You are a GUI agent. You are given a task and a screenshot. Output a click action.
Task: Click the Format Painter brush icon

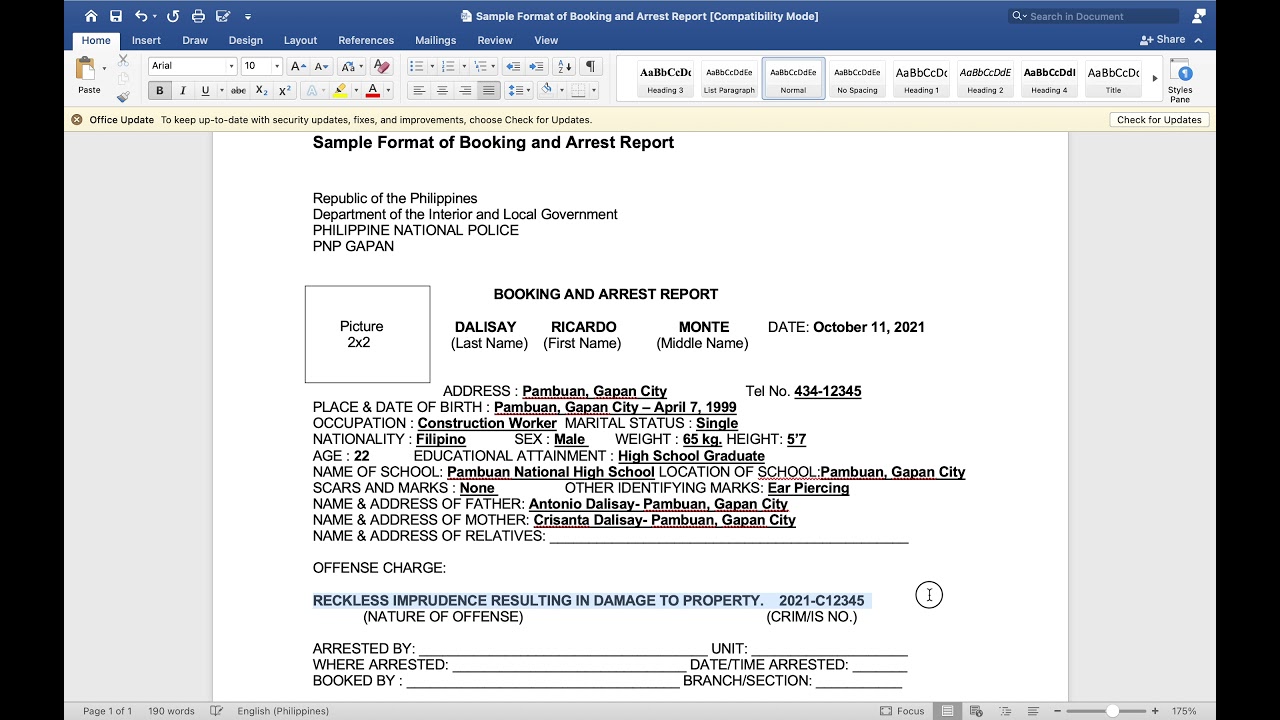click(x=123, y=97)
